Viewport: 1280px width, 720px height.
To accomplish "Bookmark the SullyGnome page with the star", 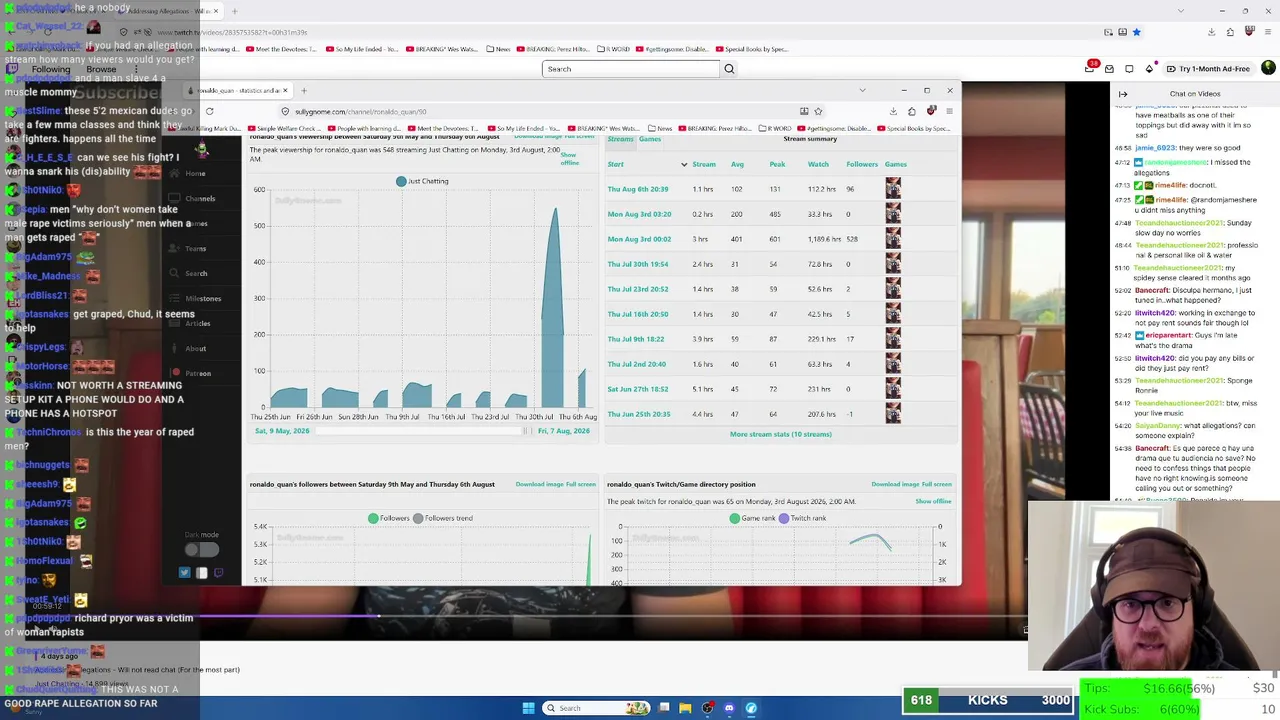I will [818, 111].
